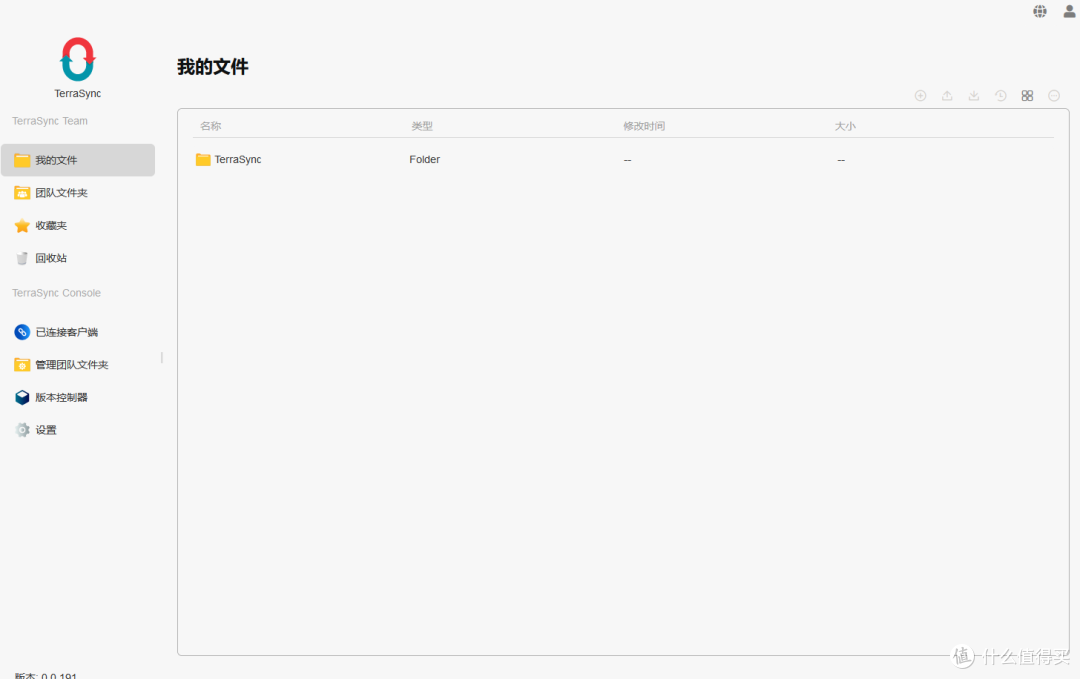Open the version history clock icon

pos(1001,96)
